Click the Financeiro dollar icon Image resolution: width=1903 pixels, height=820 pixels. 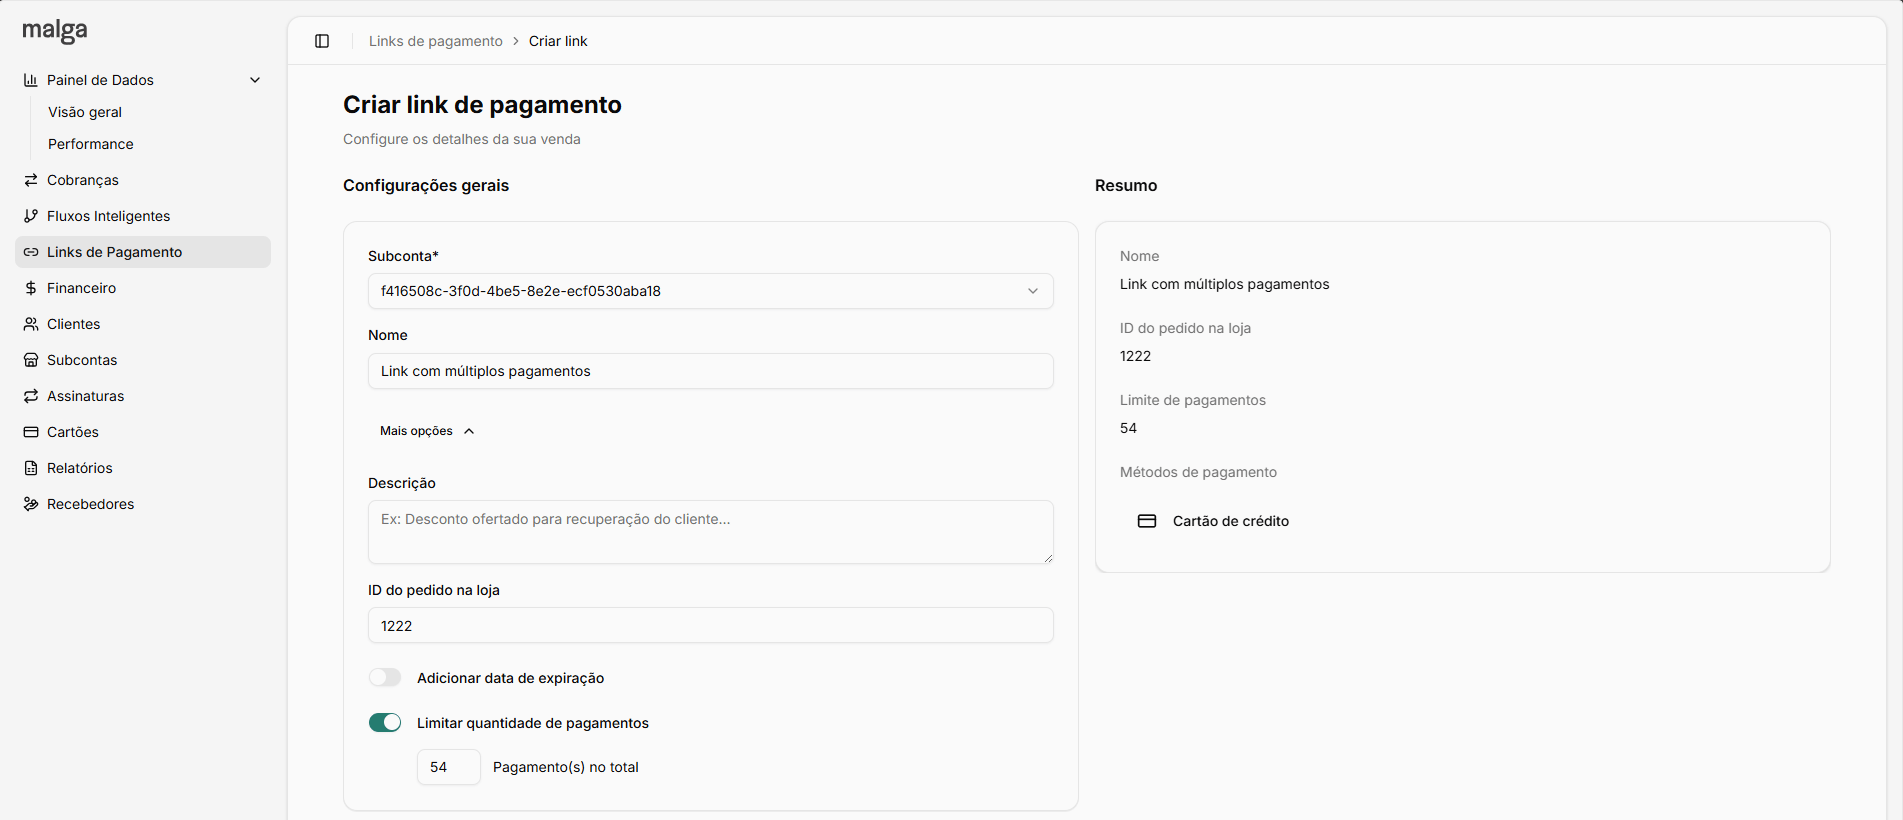(31, 288)
